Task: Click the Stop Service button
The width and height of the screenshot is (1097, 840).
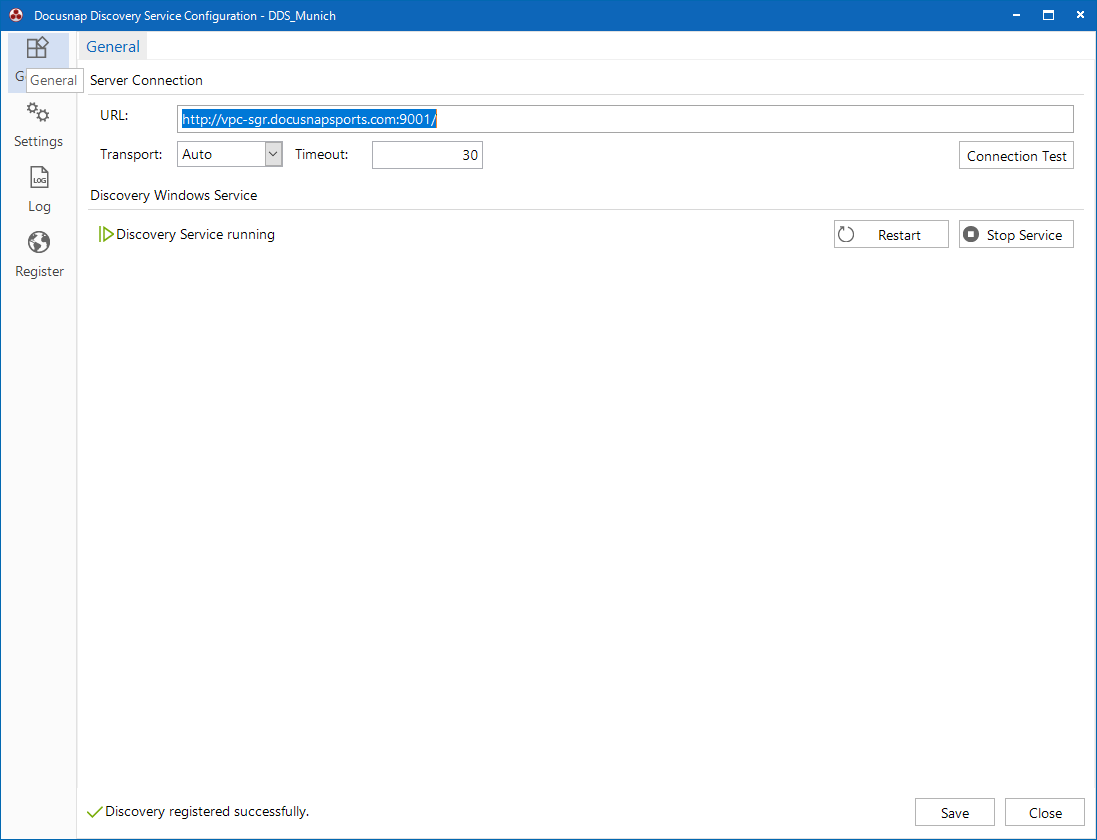Action: coord(1016,234)
